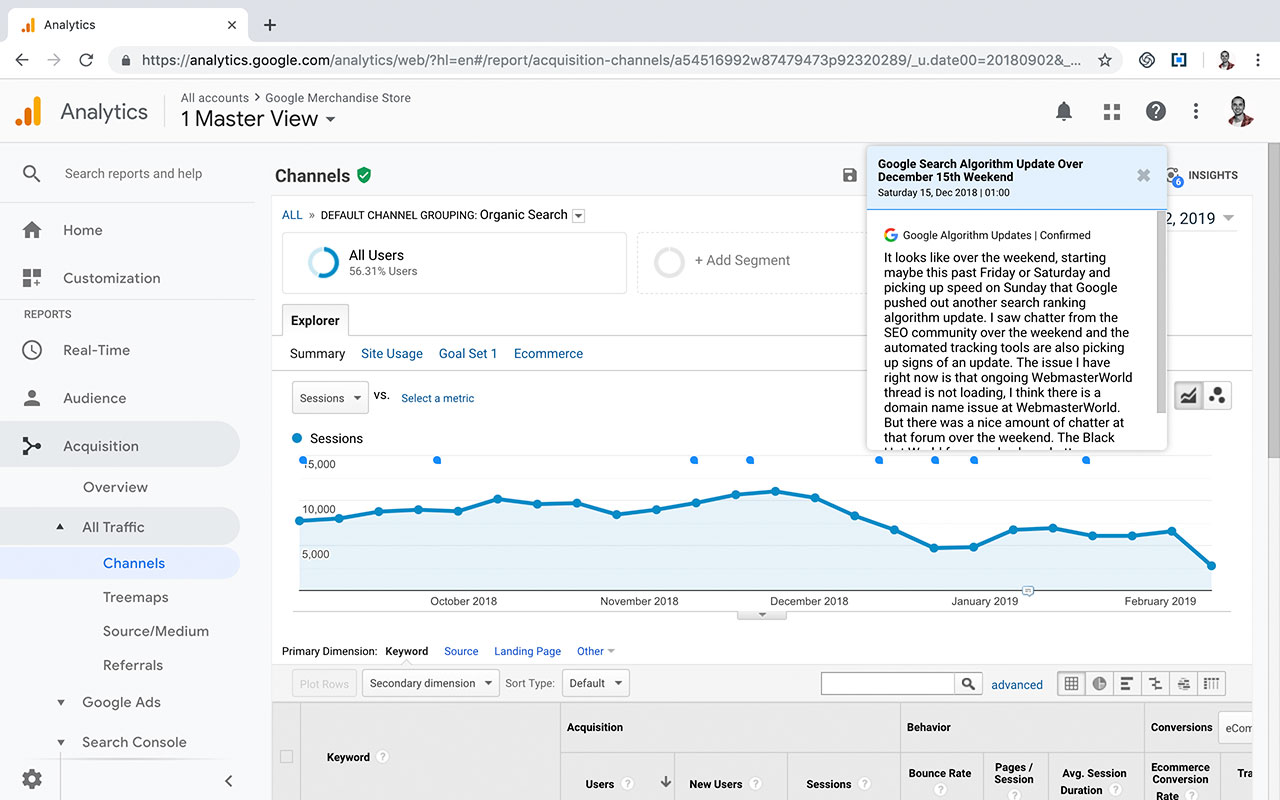Select the Explorer tab

315,320
